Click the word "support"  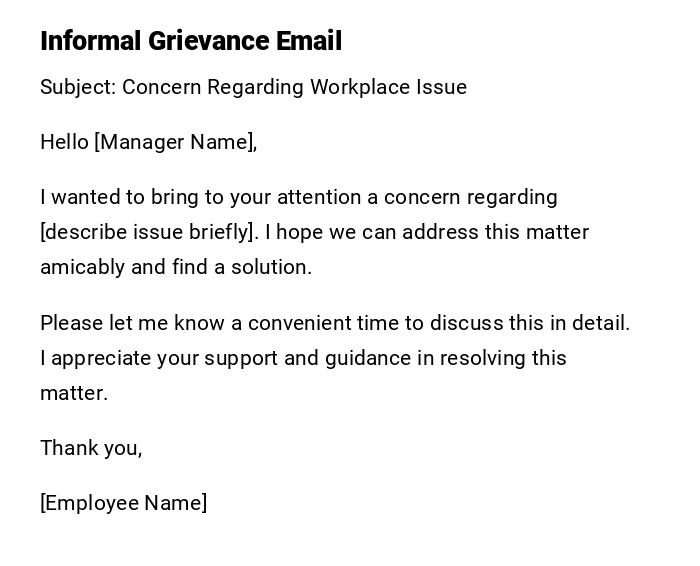pos(241,358)
